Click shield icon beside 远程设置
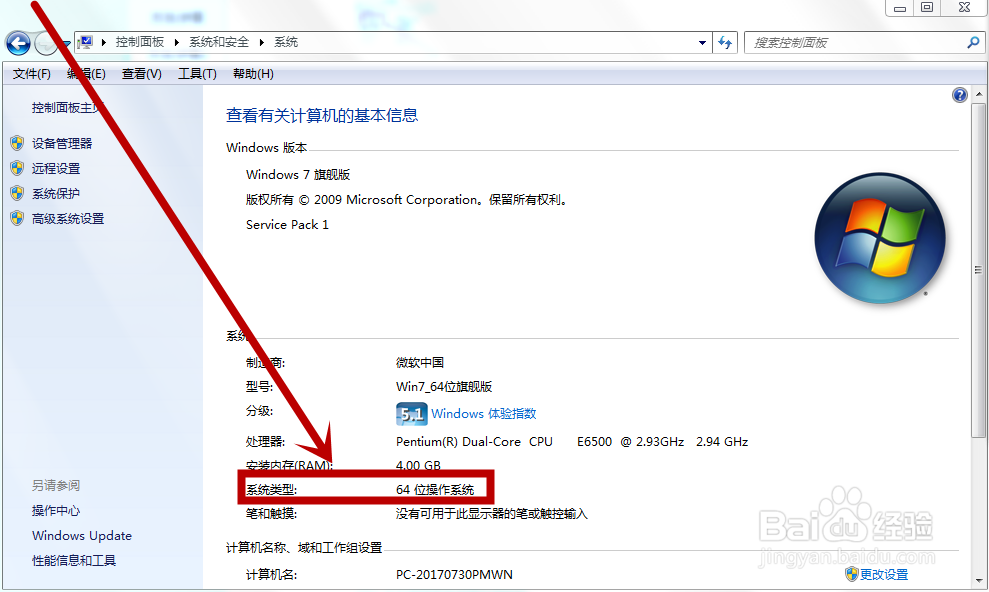Screen dimensions: 989x592 pyautogui.click(x=17, y=168)
